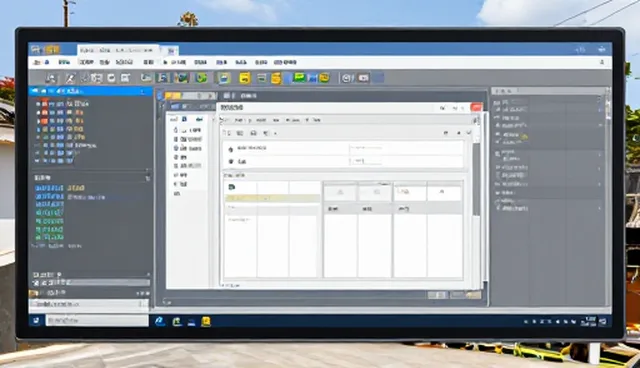
Task: Click the camera-shaped toolbar icon
Action: tap(363, 78)
